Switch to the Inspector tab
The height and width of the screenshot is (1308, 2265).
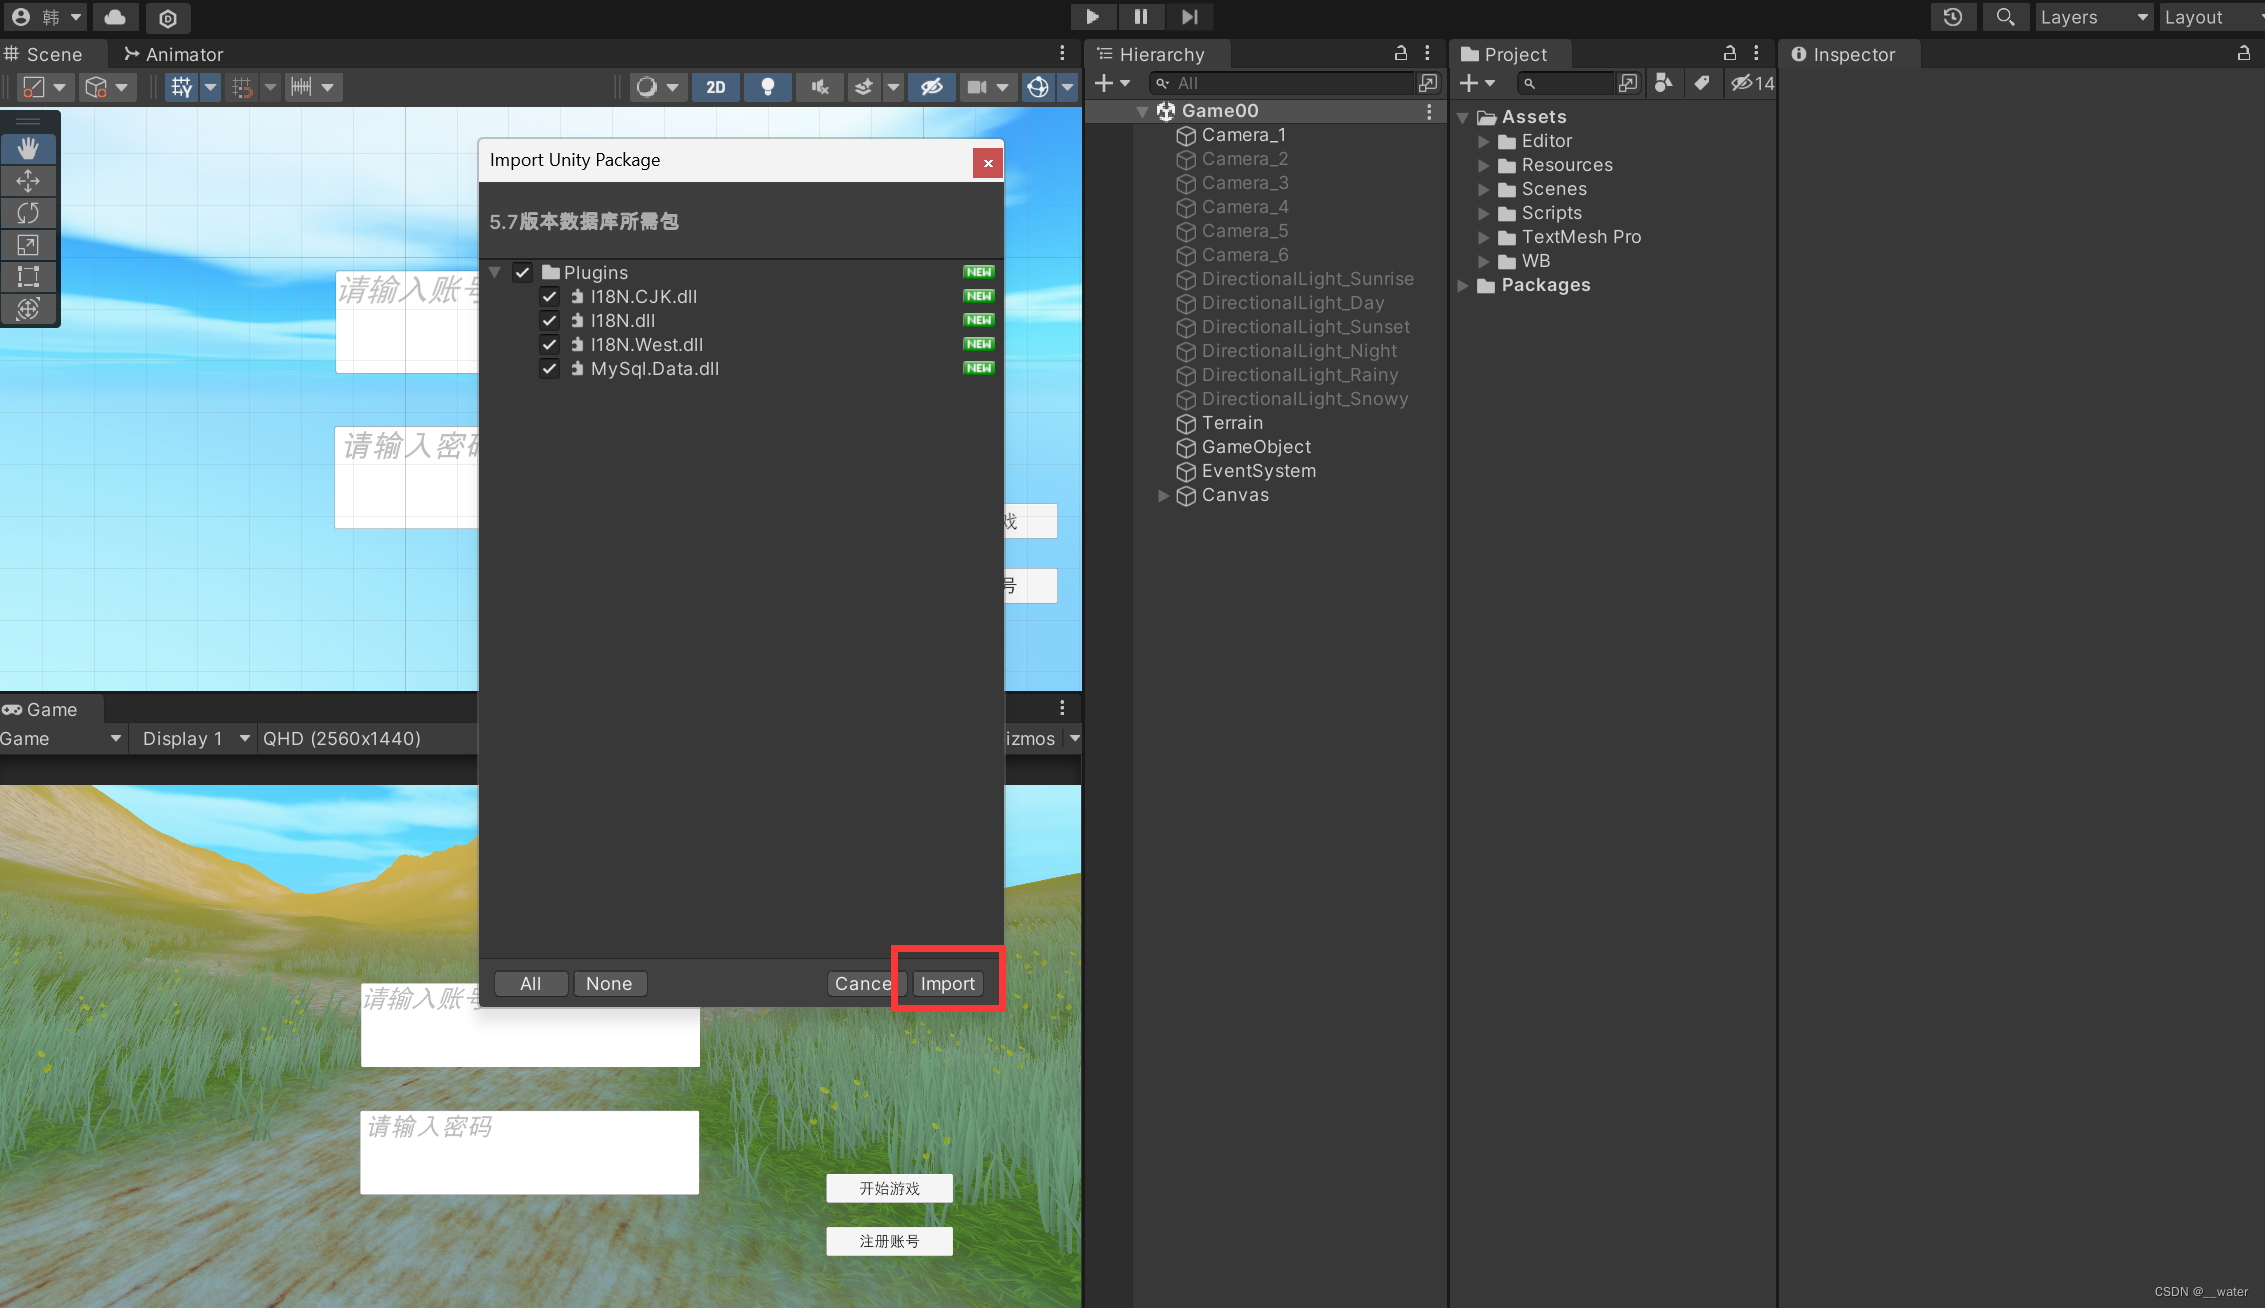(1843, 54)
